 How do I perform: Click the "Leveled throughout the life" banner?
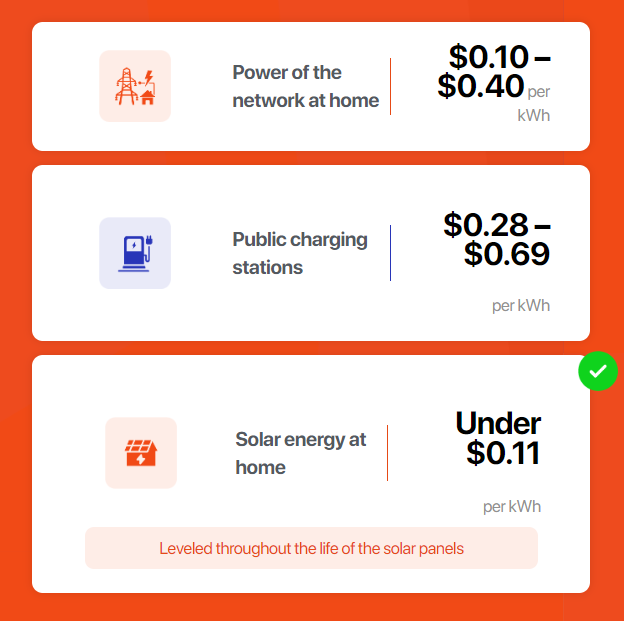tap(311, 548)
